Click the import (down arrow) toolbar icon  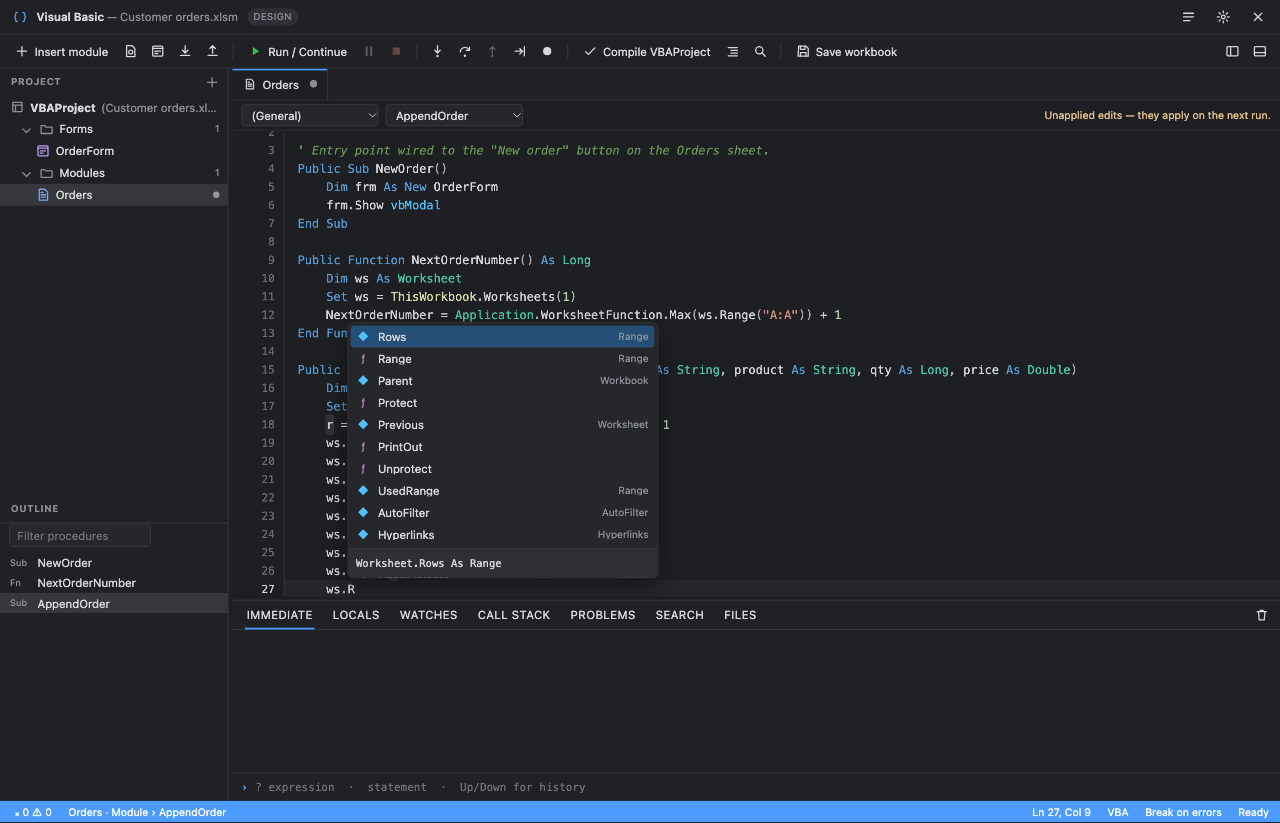tap(185, 52)
